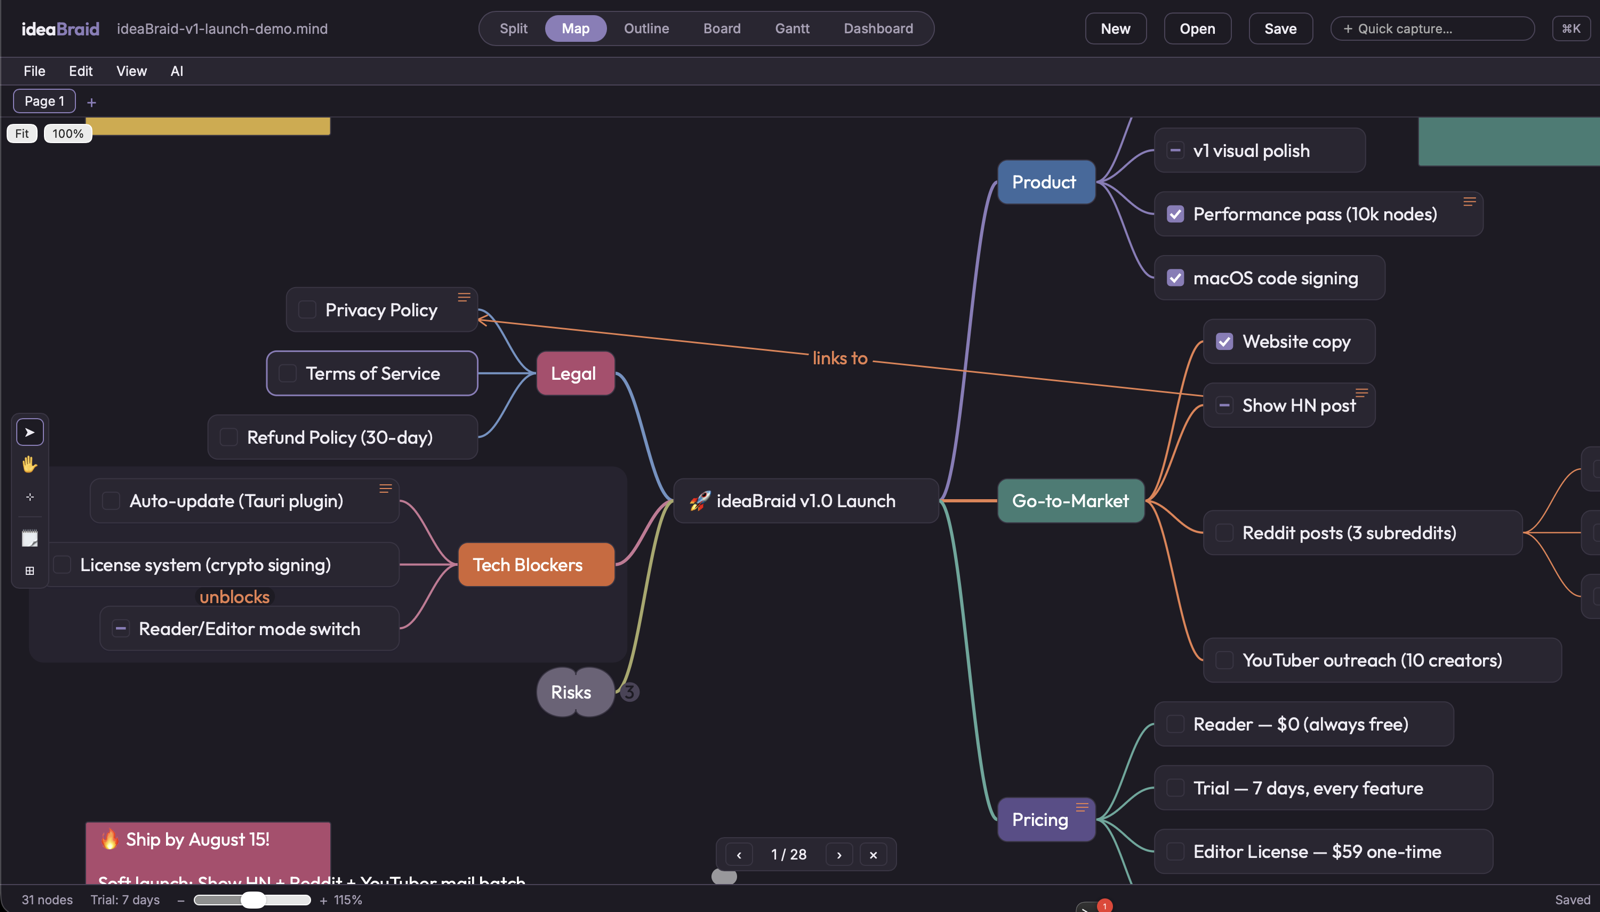The image size is (1600, 912).
Task: Check the Refund Policy (30-day) checkbox
Action: click(x=229, y=437)
